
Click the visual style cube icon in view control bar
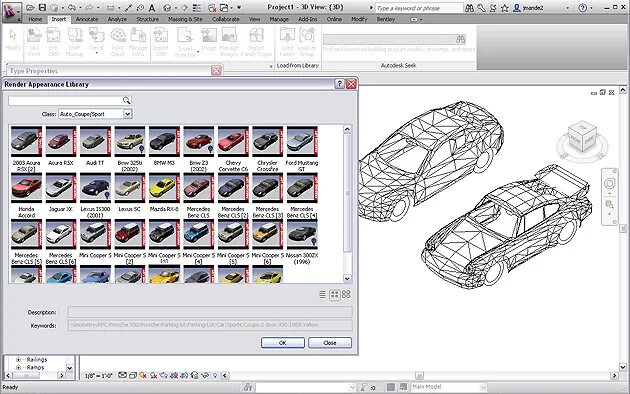click(x=133, y=375)
